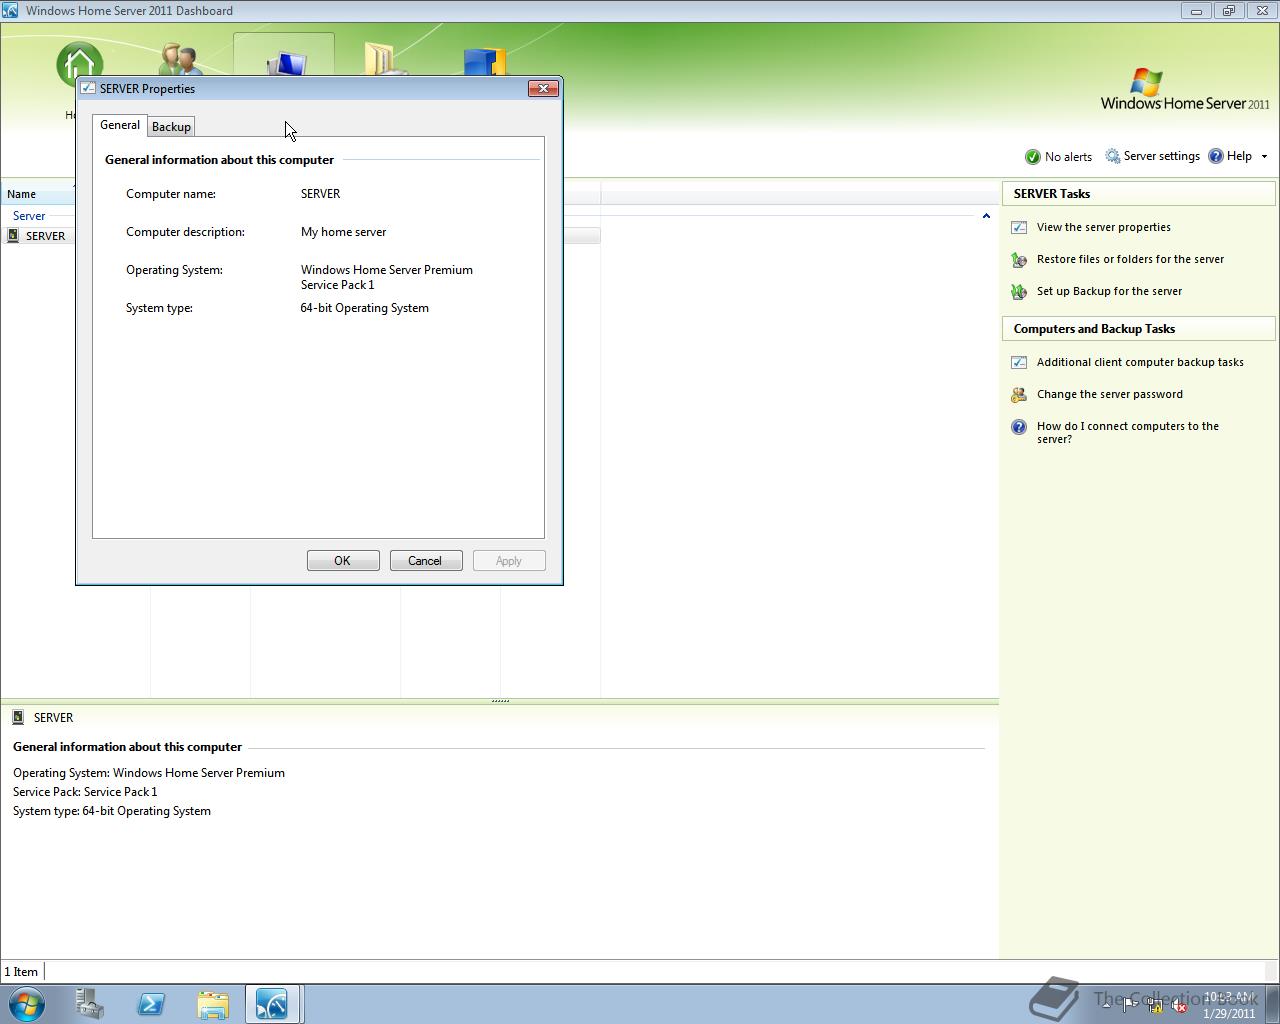Click the SERVER Properties title bar icon

(88, 88)
